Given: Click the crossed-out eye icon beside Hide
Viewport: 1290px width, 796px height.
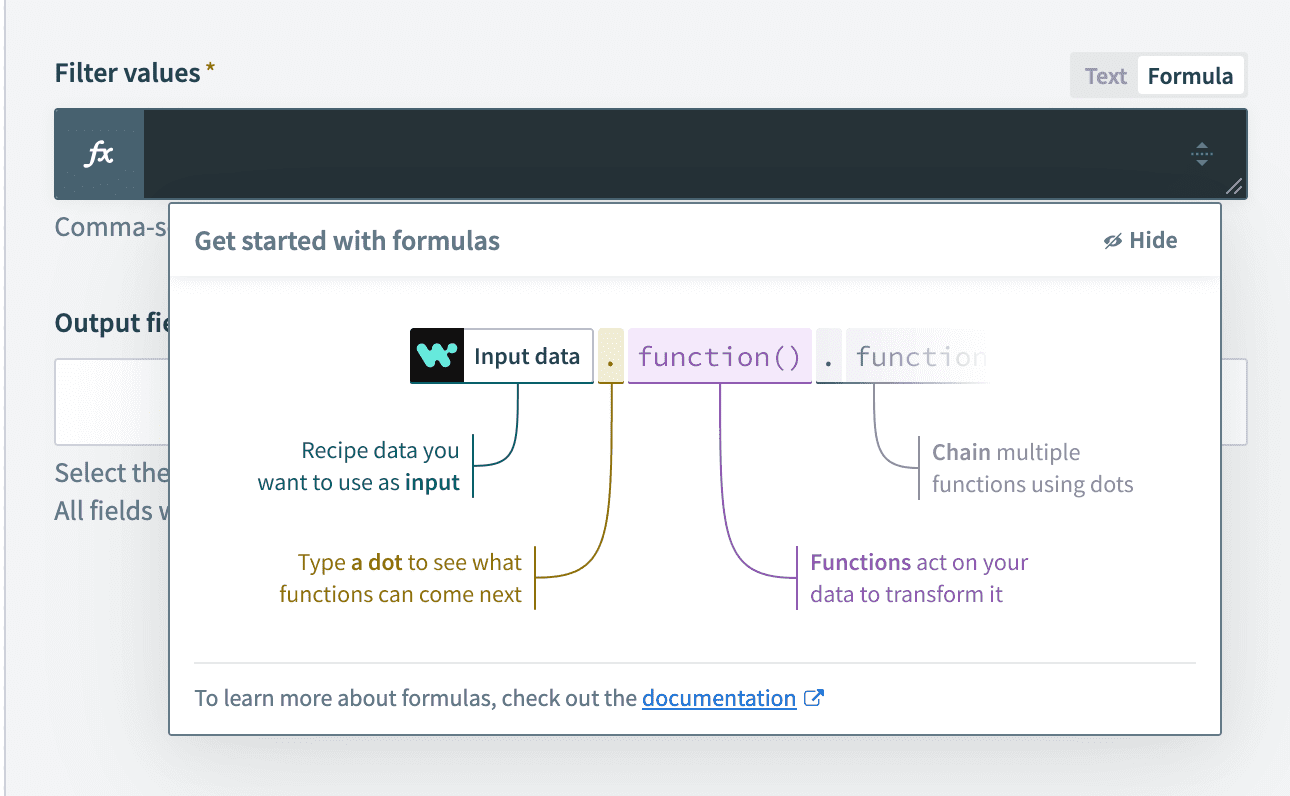Looking at the screenshot, I should (x=1113, y=241).
